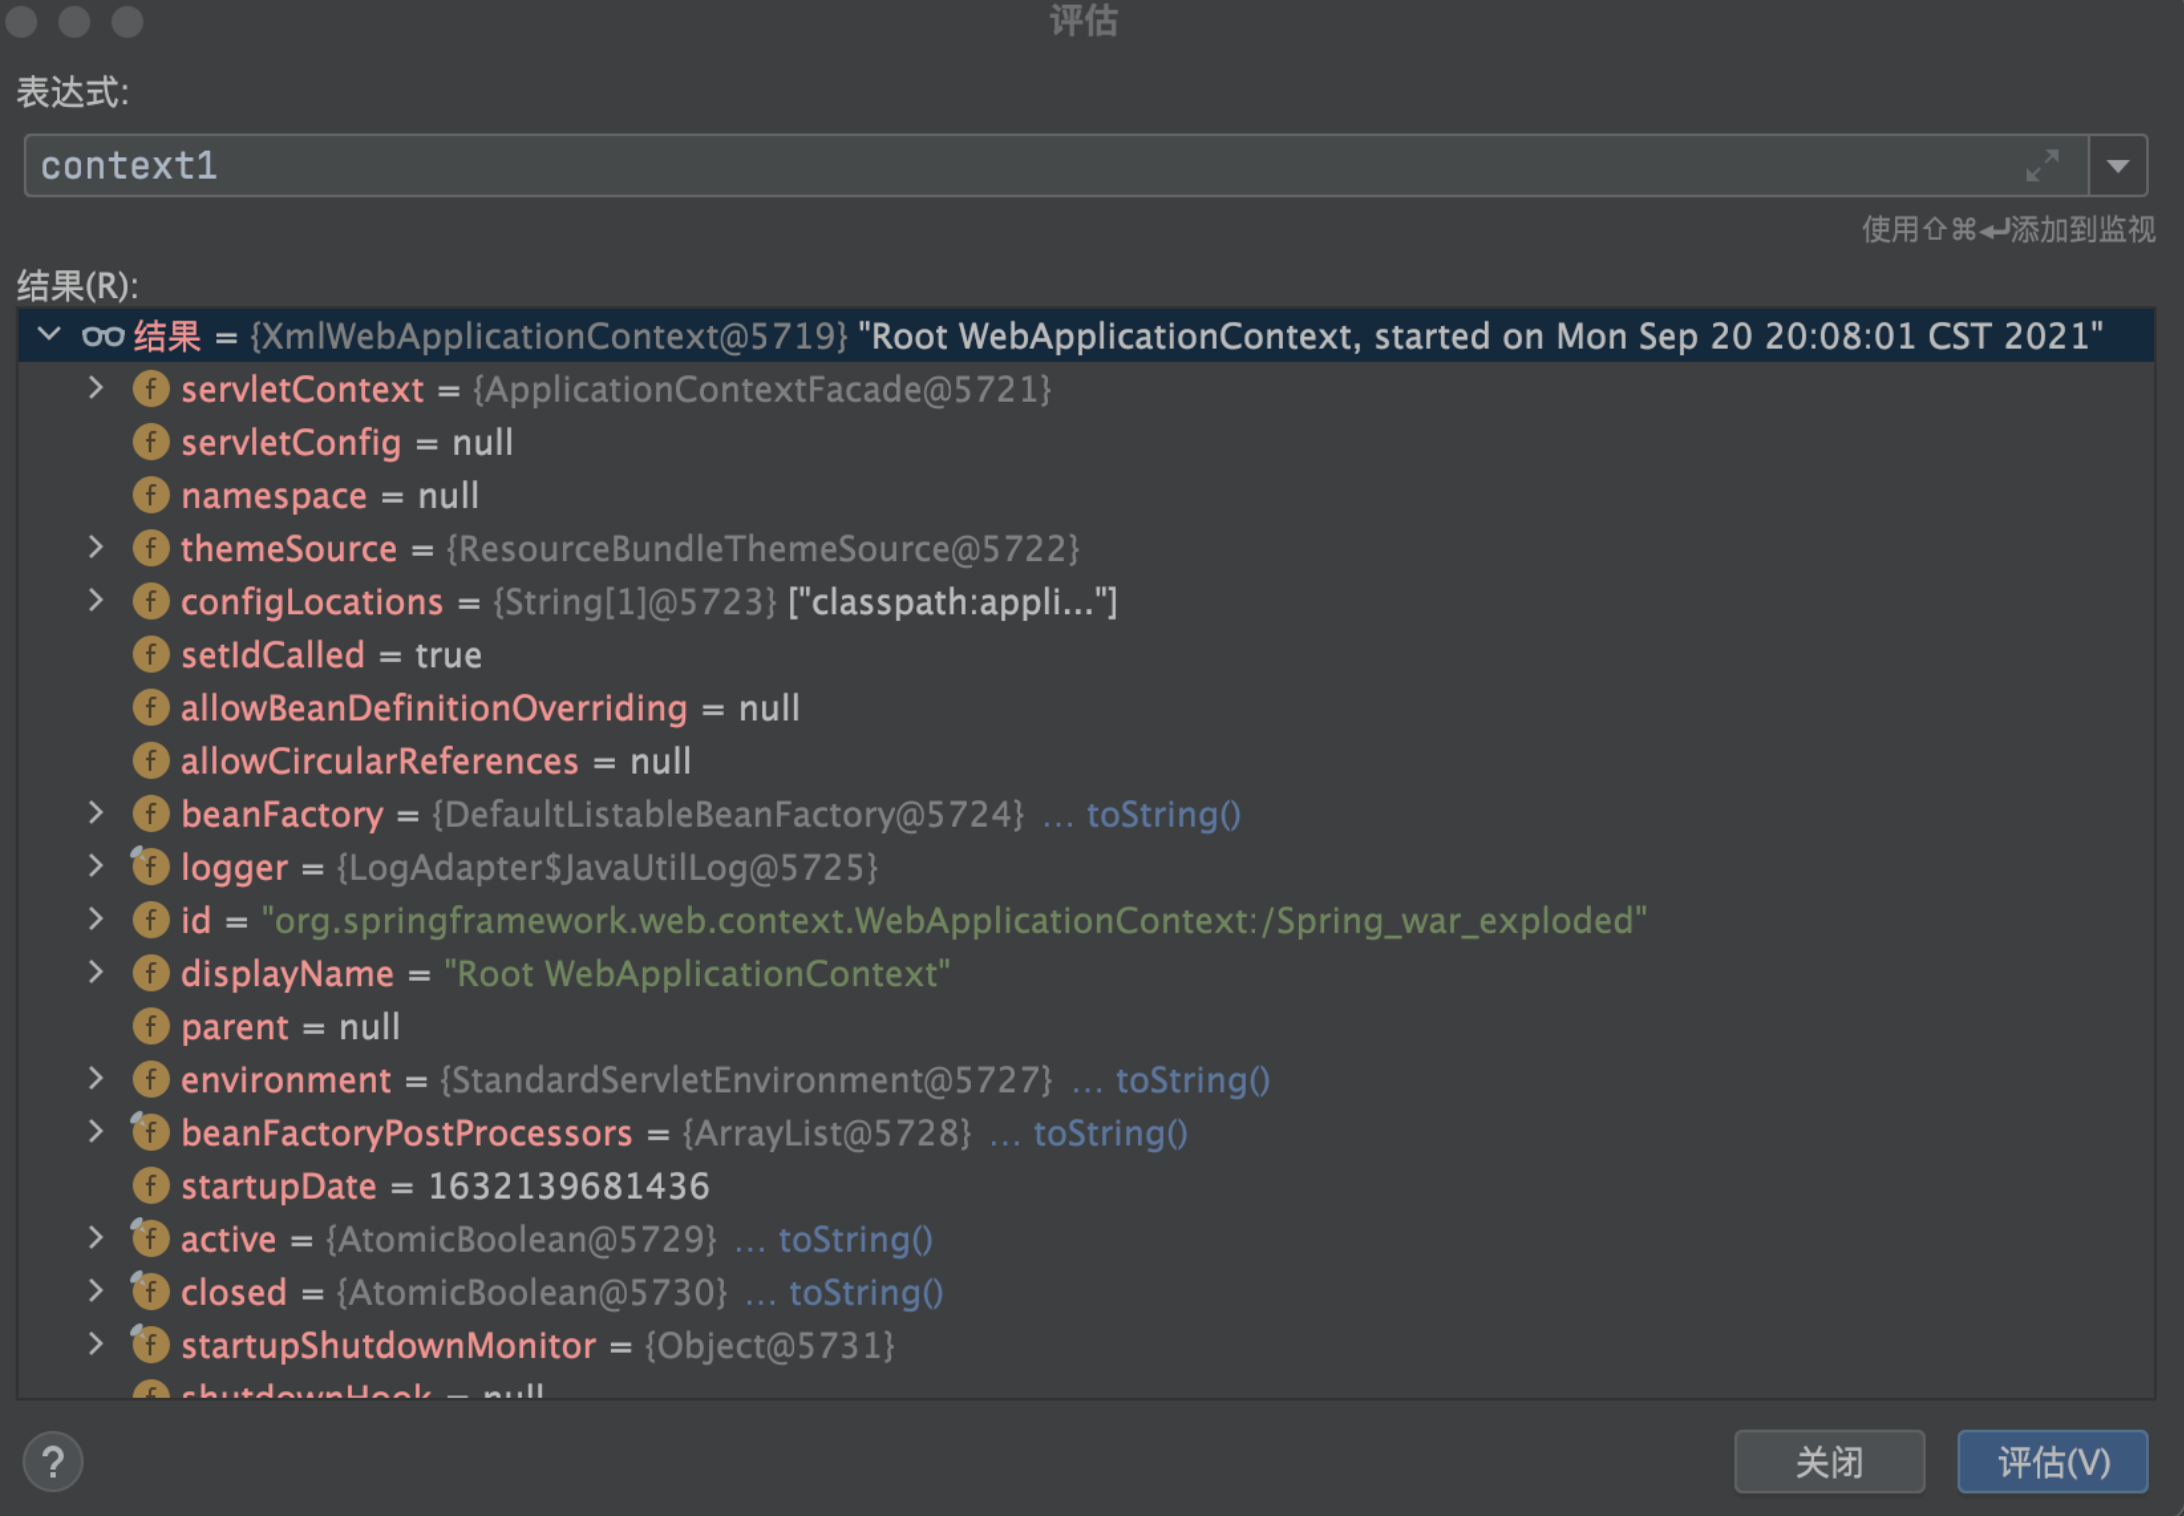Expand the configLocations array node
2184x1516 pixels.
(96, 600)
